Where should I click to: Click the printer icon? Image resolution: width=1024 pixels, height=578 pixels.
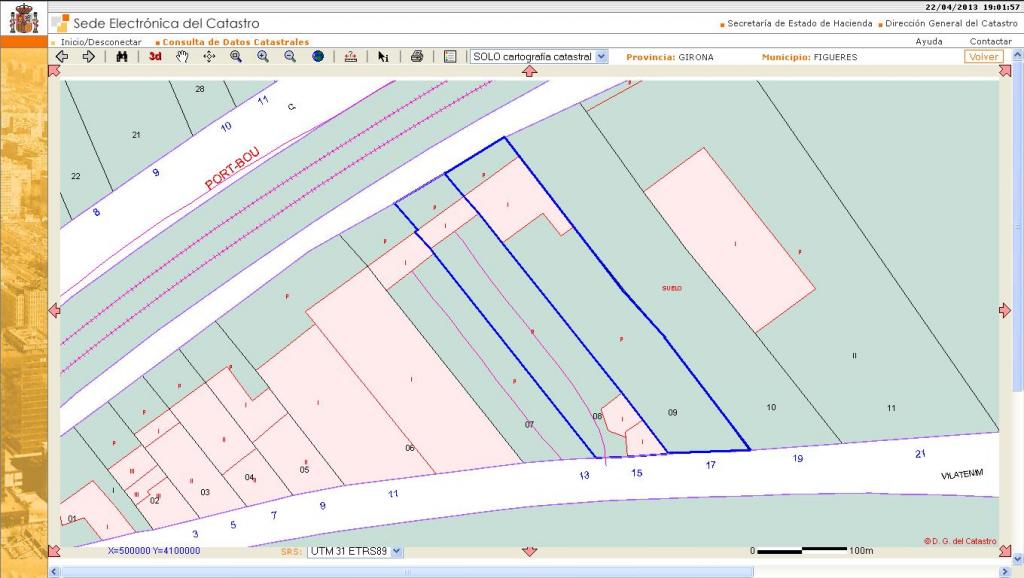417,57
